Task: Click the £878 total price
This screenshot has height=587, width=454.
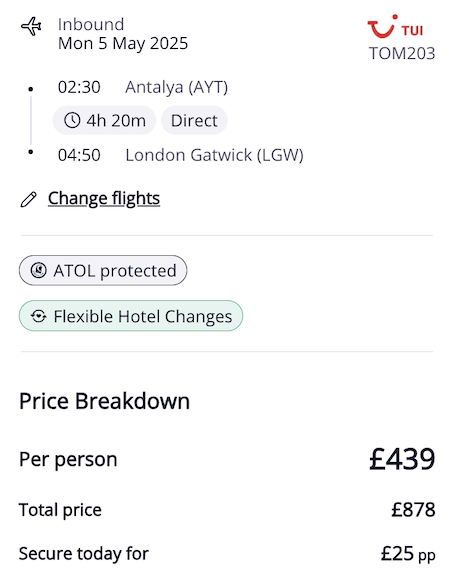Action: coord(413,510)
